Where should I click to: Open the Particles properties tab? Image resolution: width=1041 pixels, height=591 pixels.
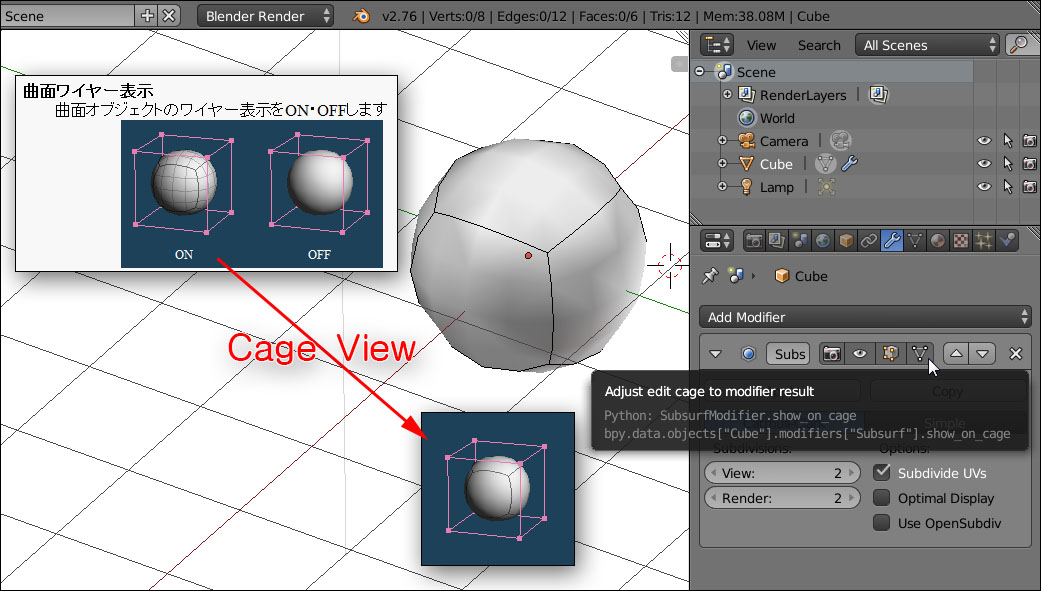coord(983,240)
